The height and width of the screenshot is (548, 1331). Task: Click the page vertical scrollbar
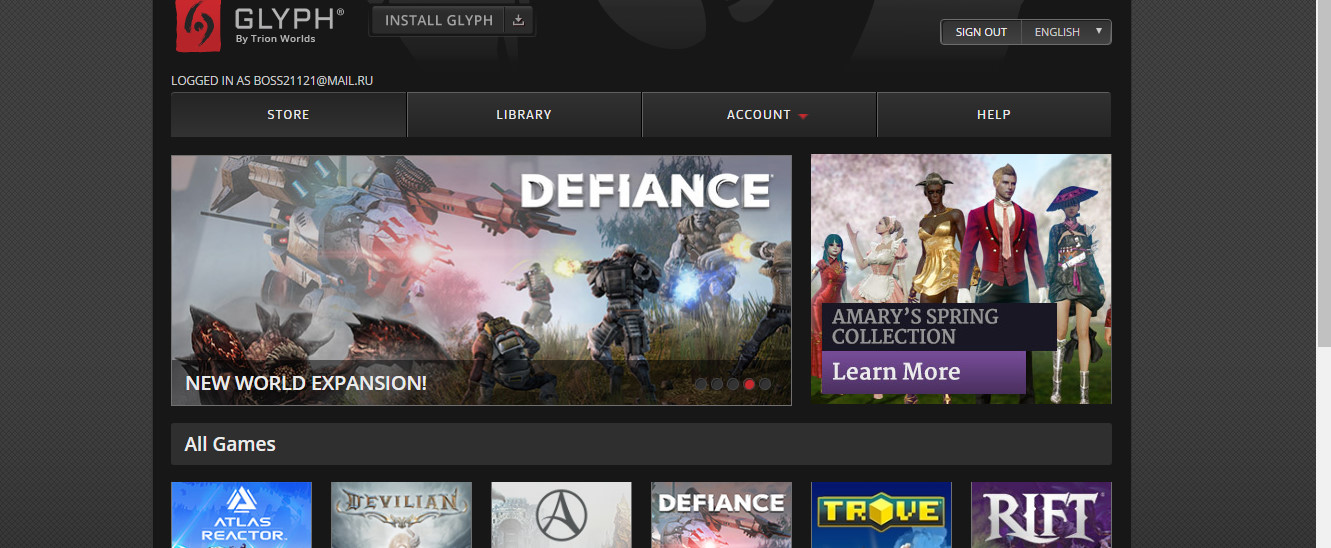pyautogui.click(x=1322, y=173)
